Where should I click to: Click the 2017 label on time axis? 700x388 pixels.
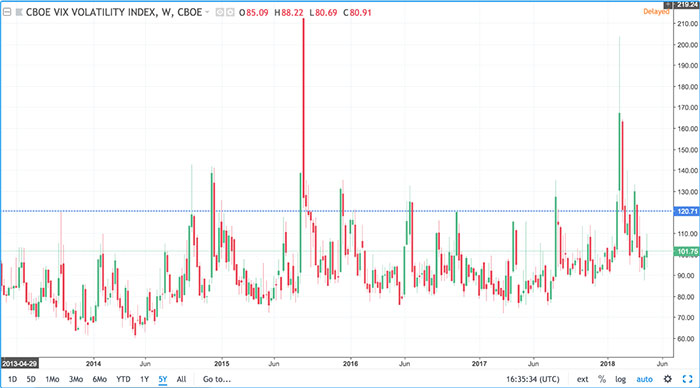tap(479, 363)
